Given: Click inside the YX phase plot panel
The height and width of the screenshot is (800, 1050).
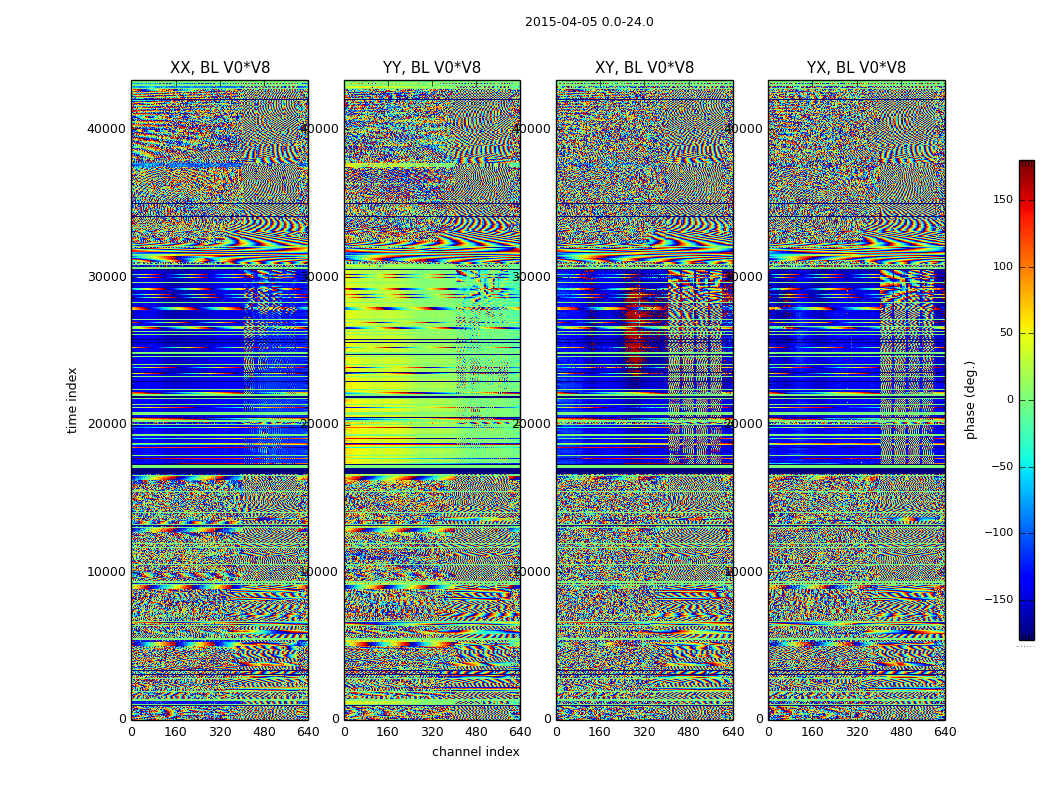Looking at the screenshot, I should coord(856,400).
